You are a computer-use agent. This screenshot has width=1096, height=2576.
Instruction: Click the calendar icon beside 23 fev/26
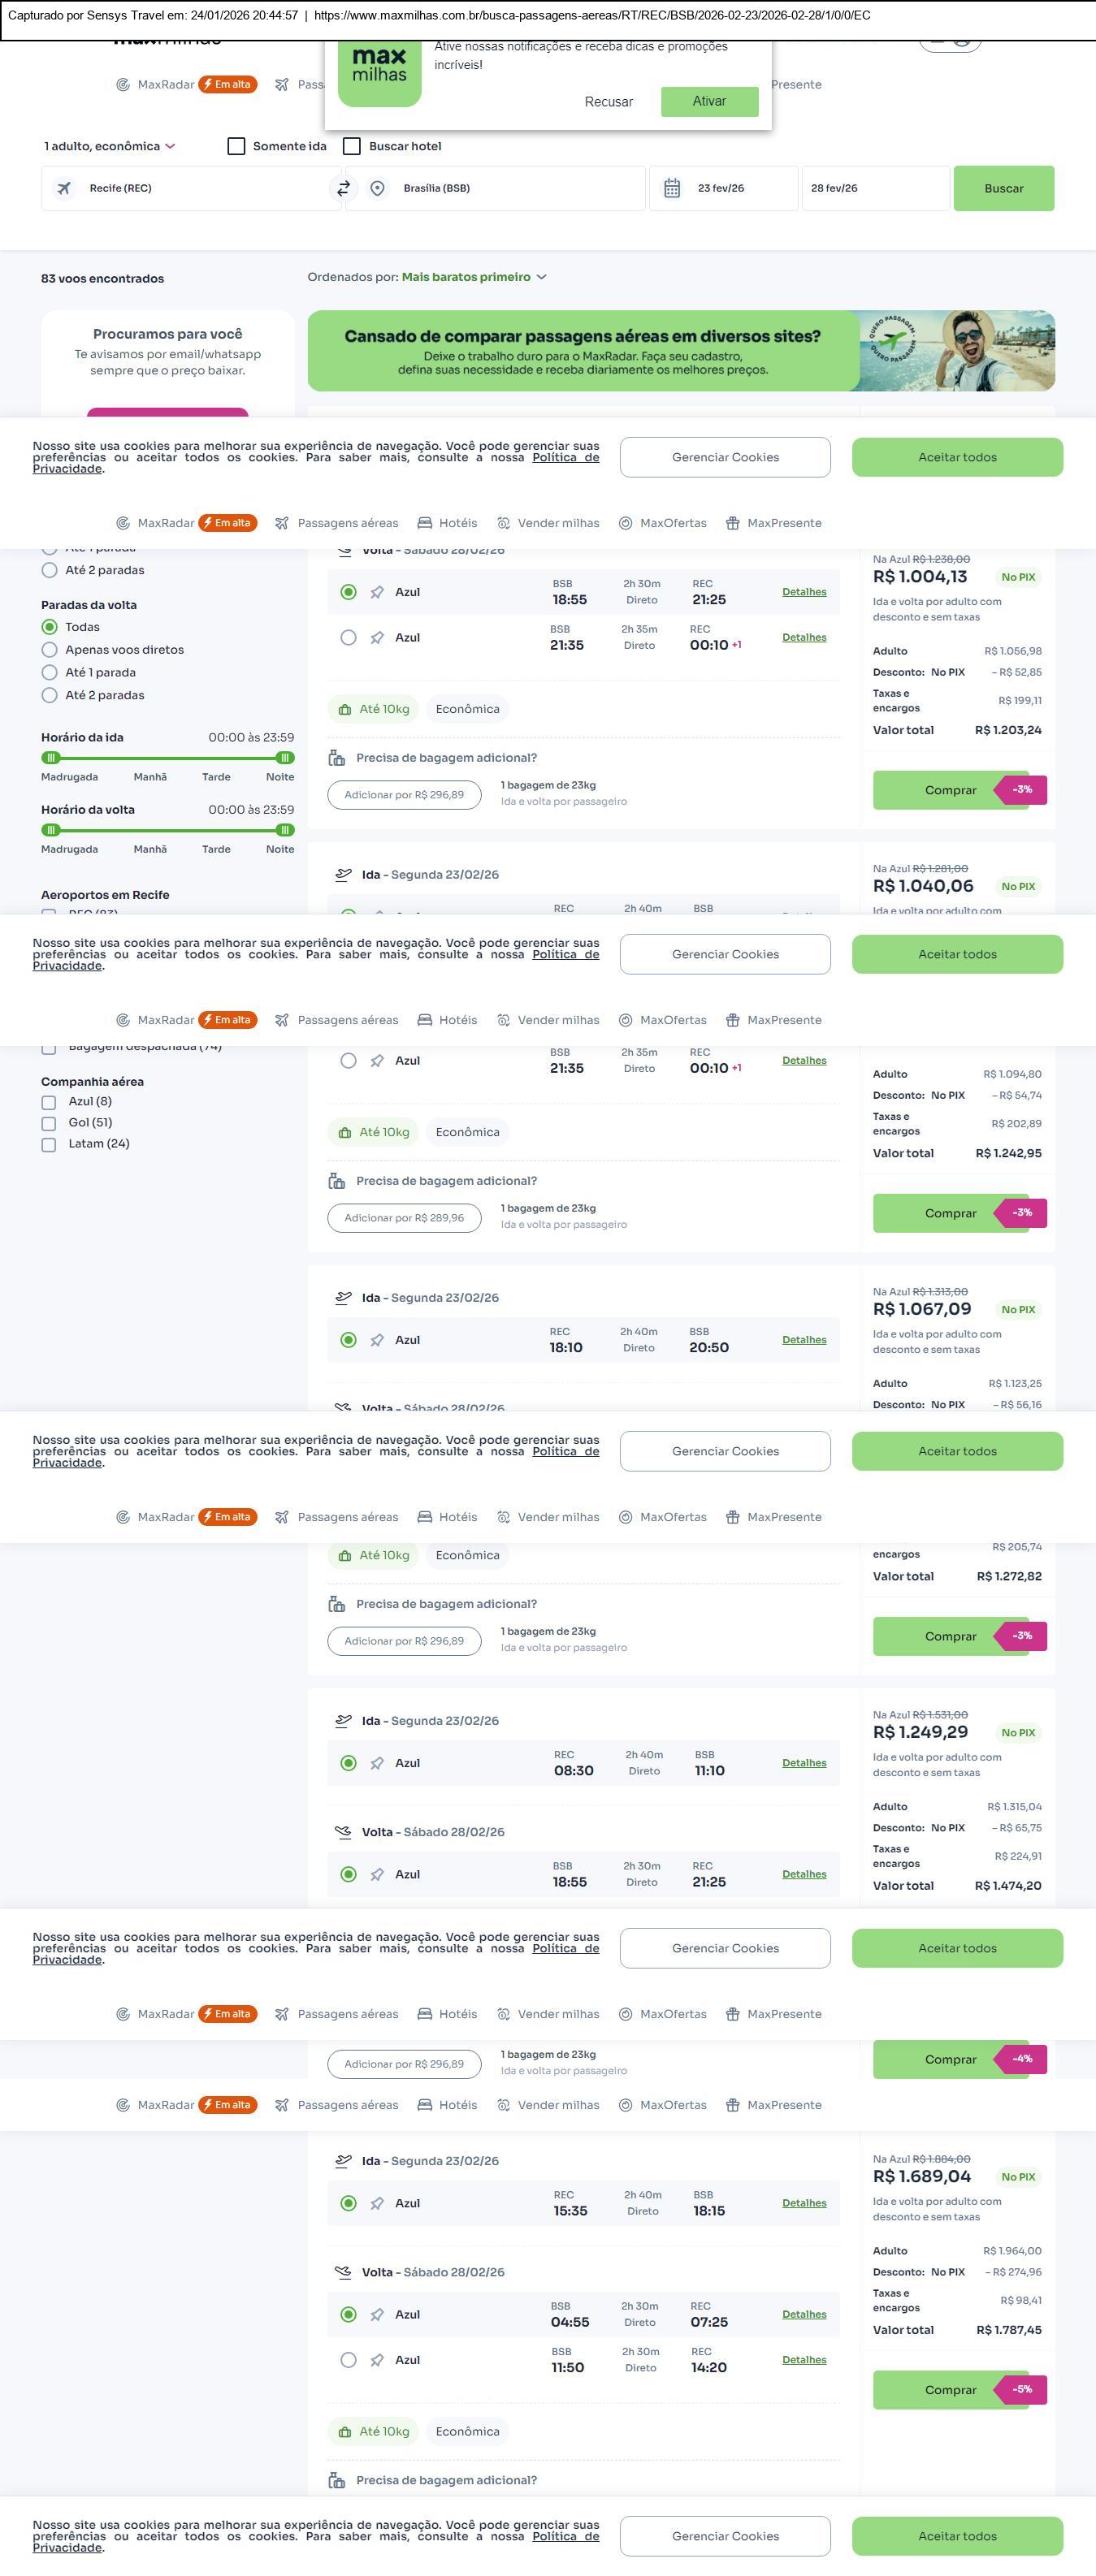tap(672, 188)
